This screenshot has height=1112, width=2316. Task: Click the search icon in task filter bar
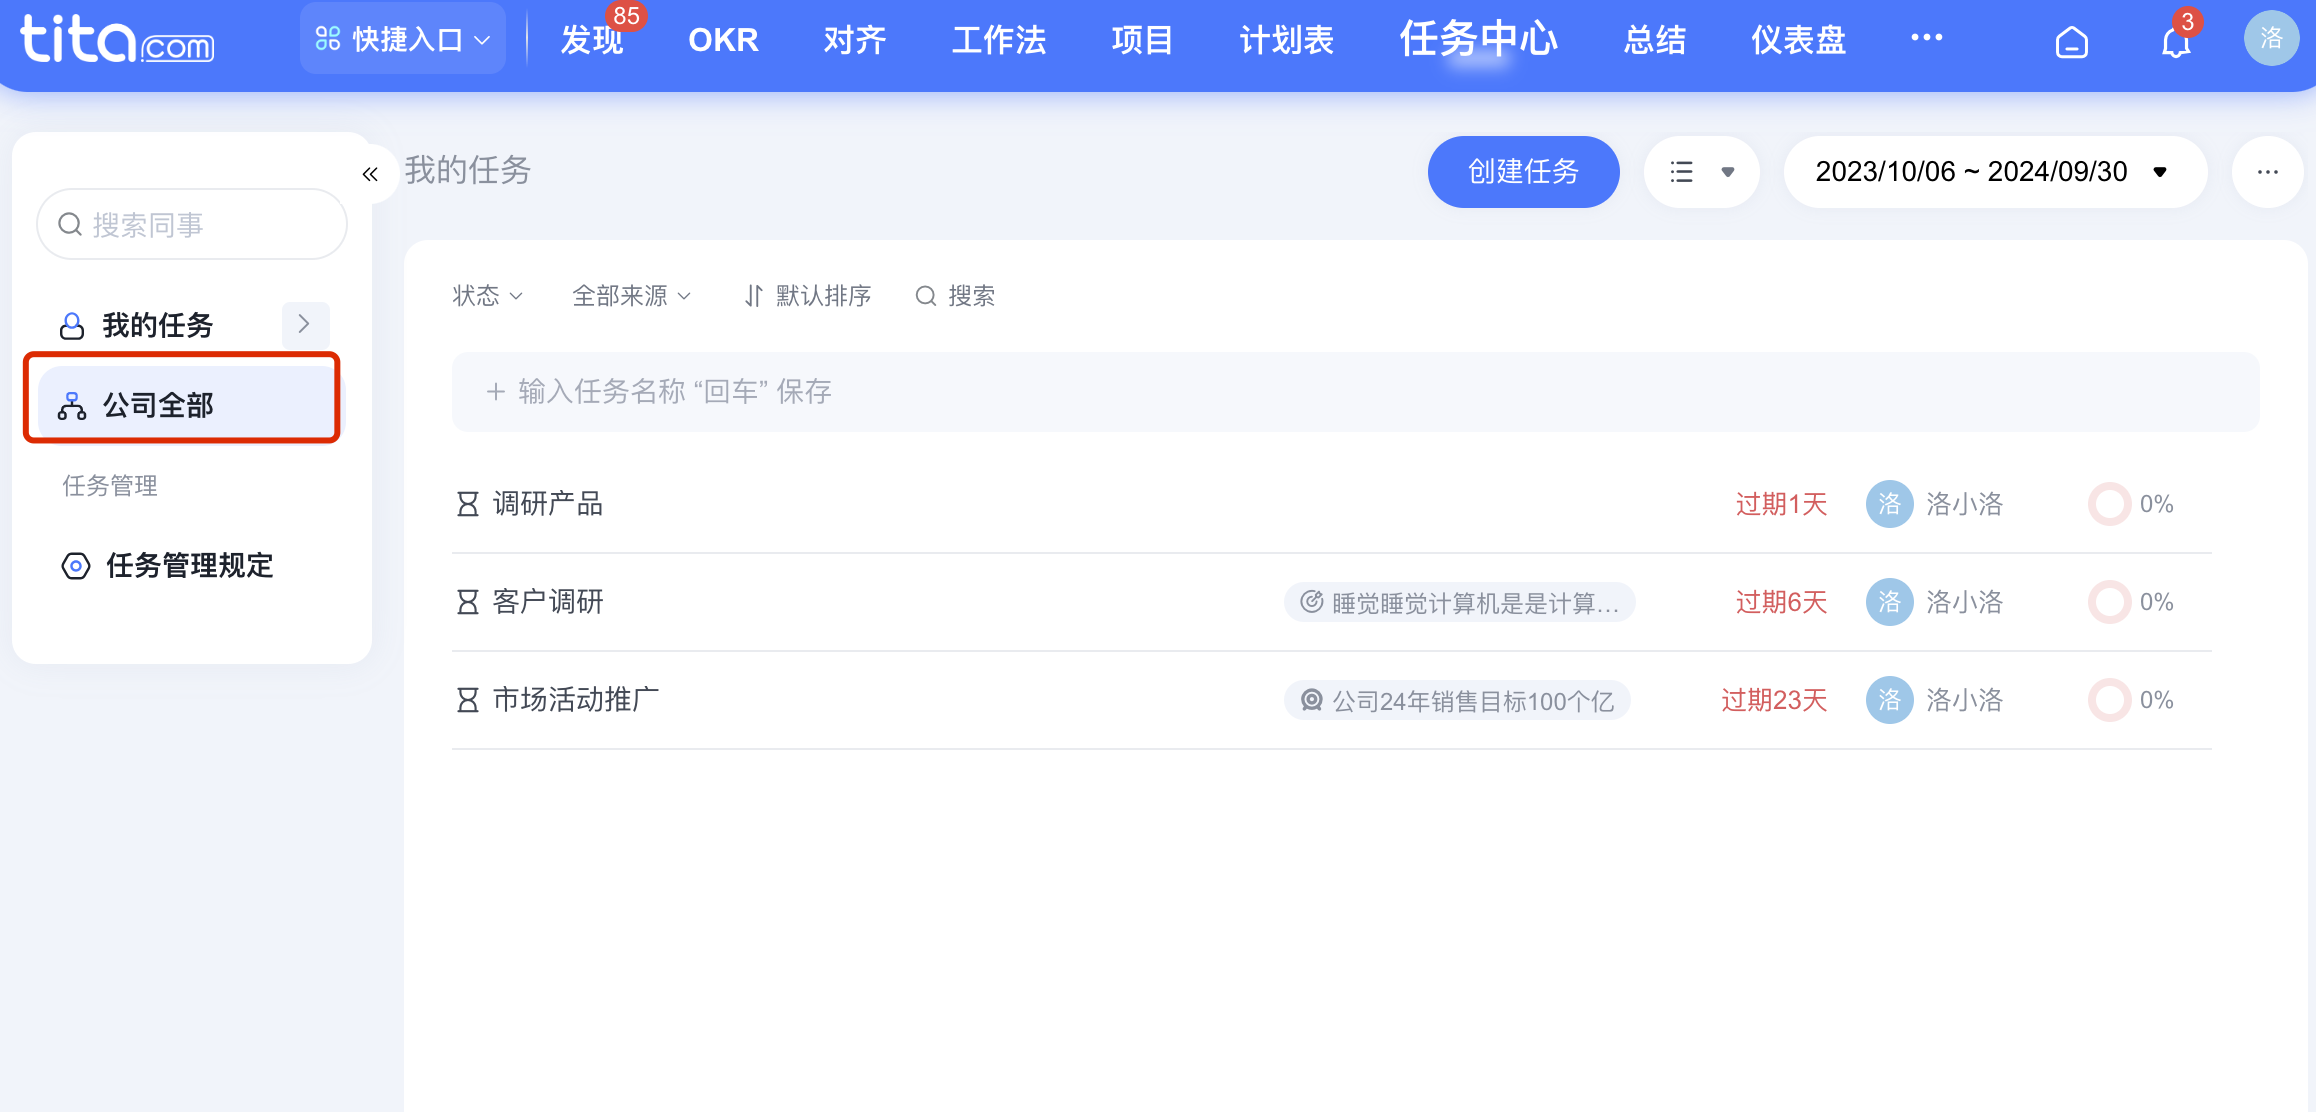tap(926, 296)
